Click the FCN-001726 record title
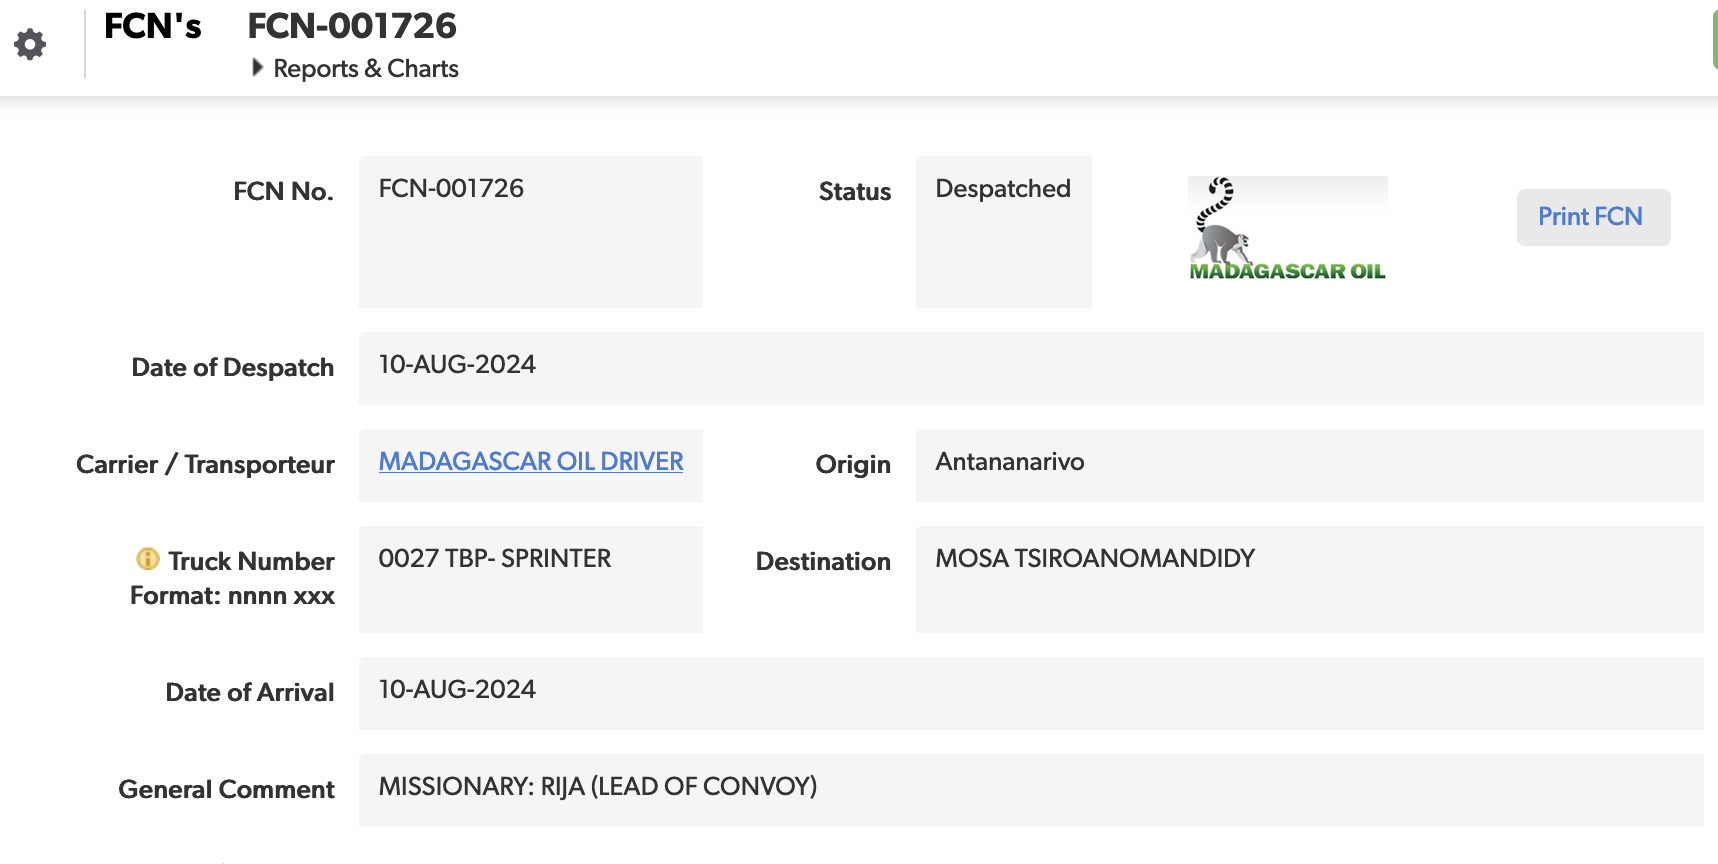 click(x=352, y=27)
